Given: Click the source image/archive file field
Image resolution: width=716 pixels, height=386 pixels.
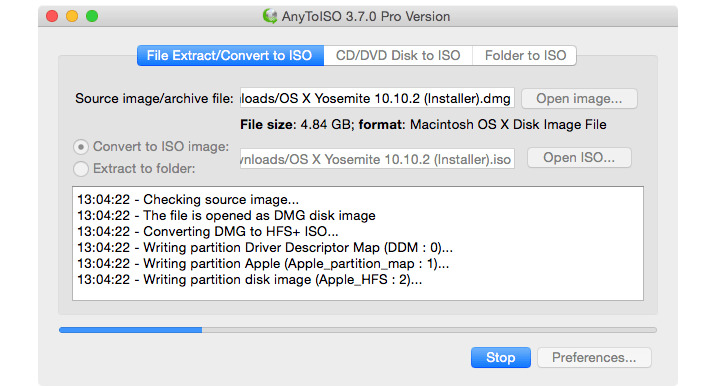Looking at the screenshot, I should 377,98.
